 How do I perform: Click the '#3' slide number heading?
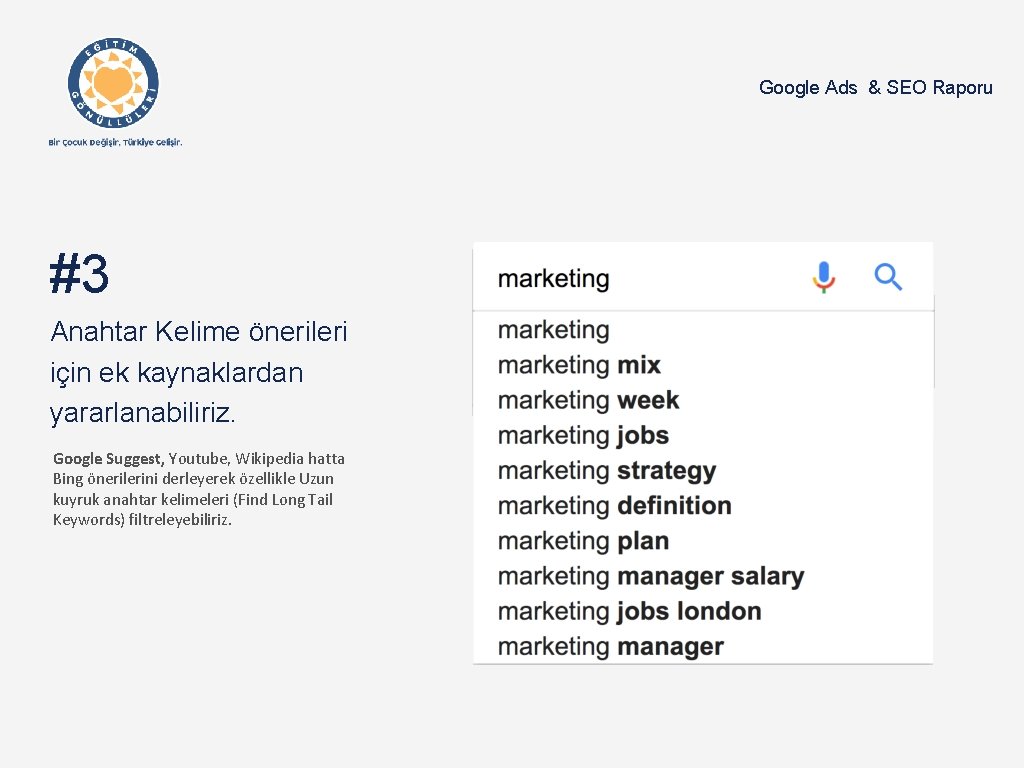pos(79,274)
